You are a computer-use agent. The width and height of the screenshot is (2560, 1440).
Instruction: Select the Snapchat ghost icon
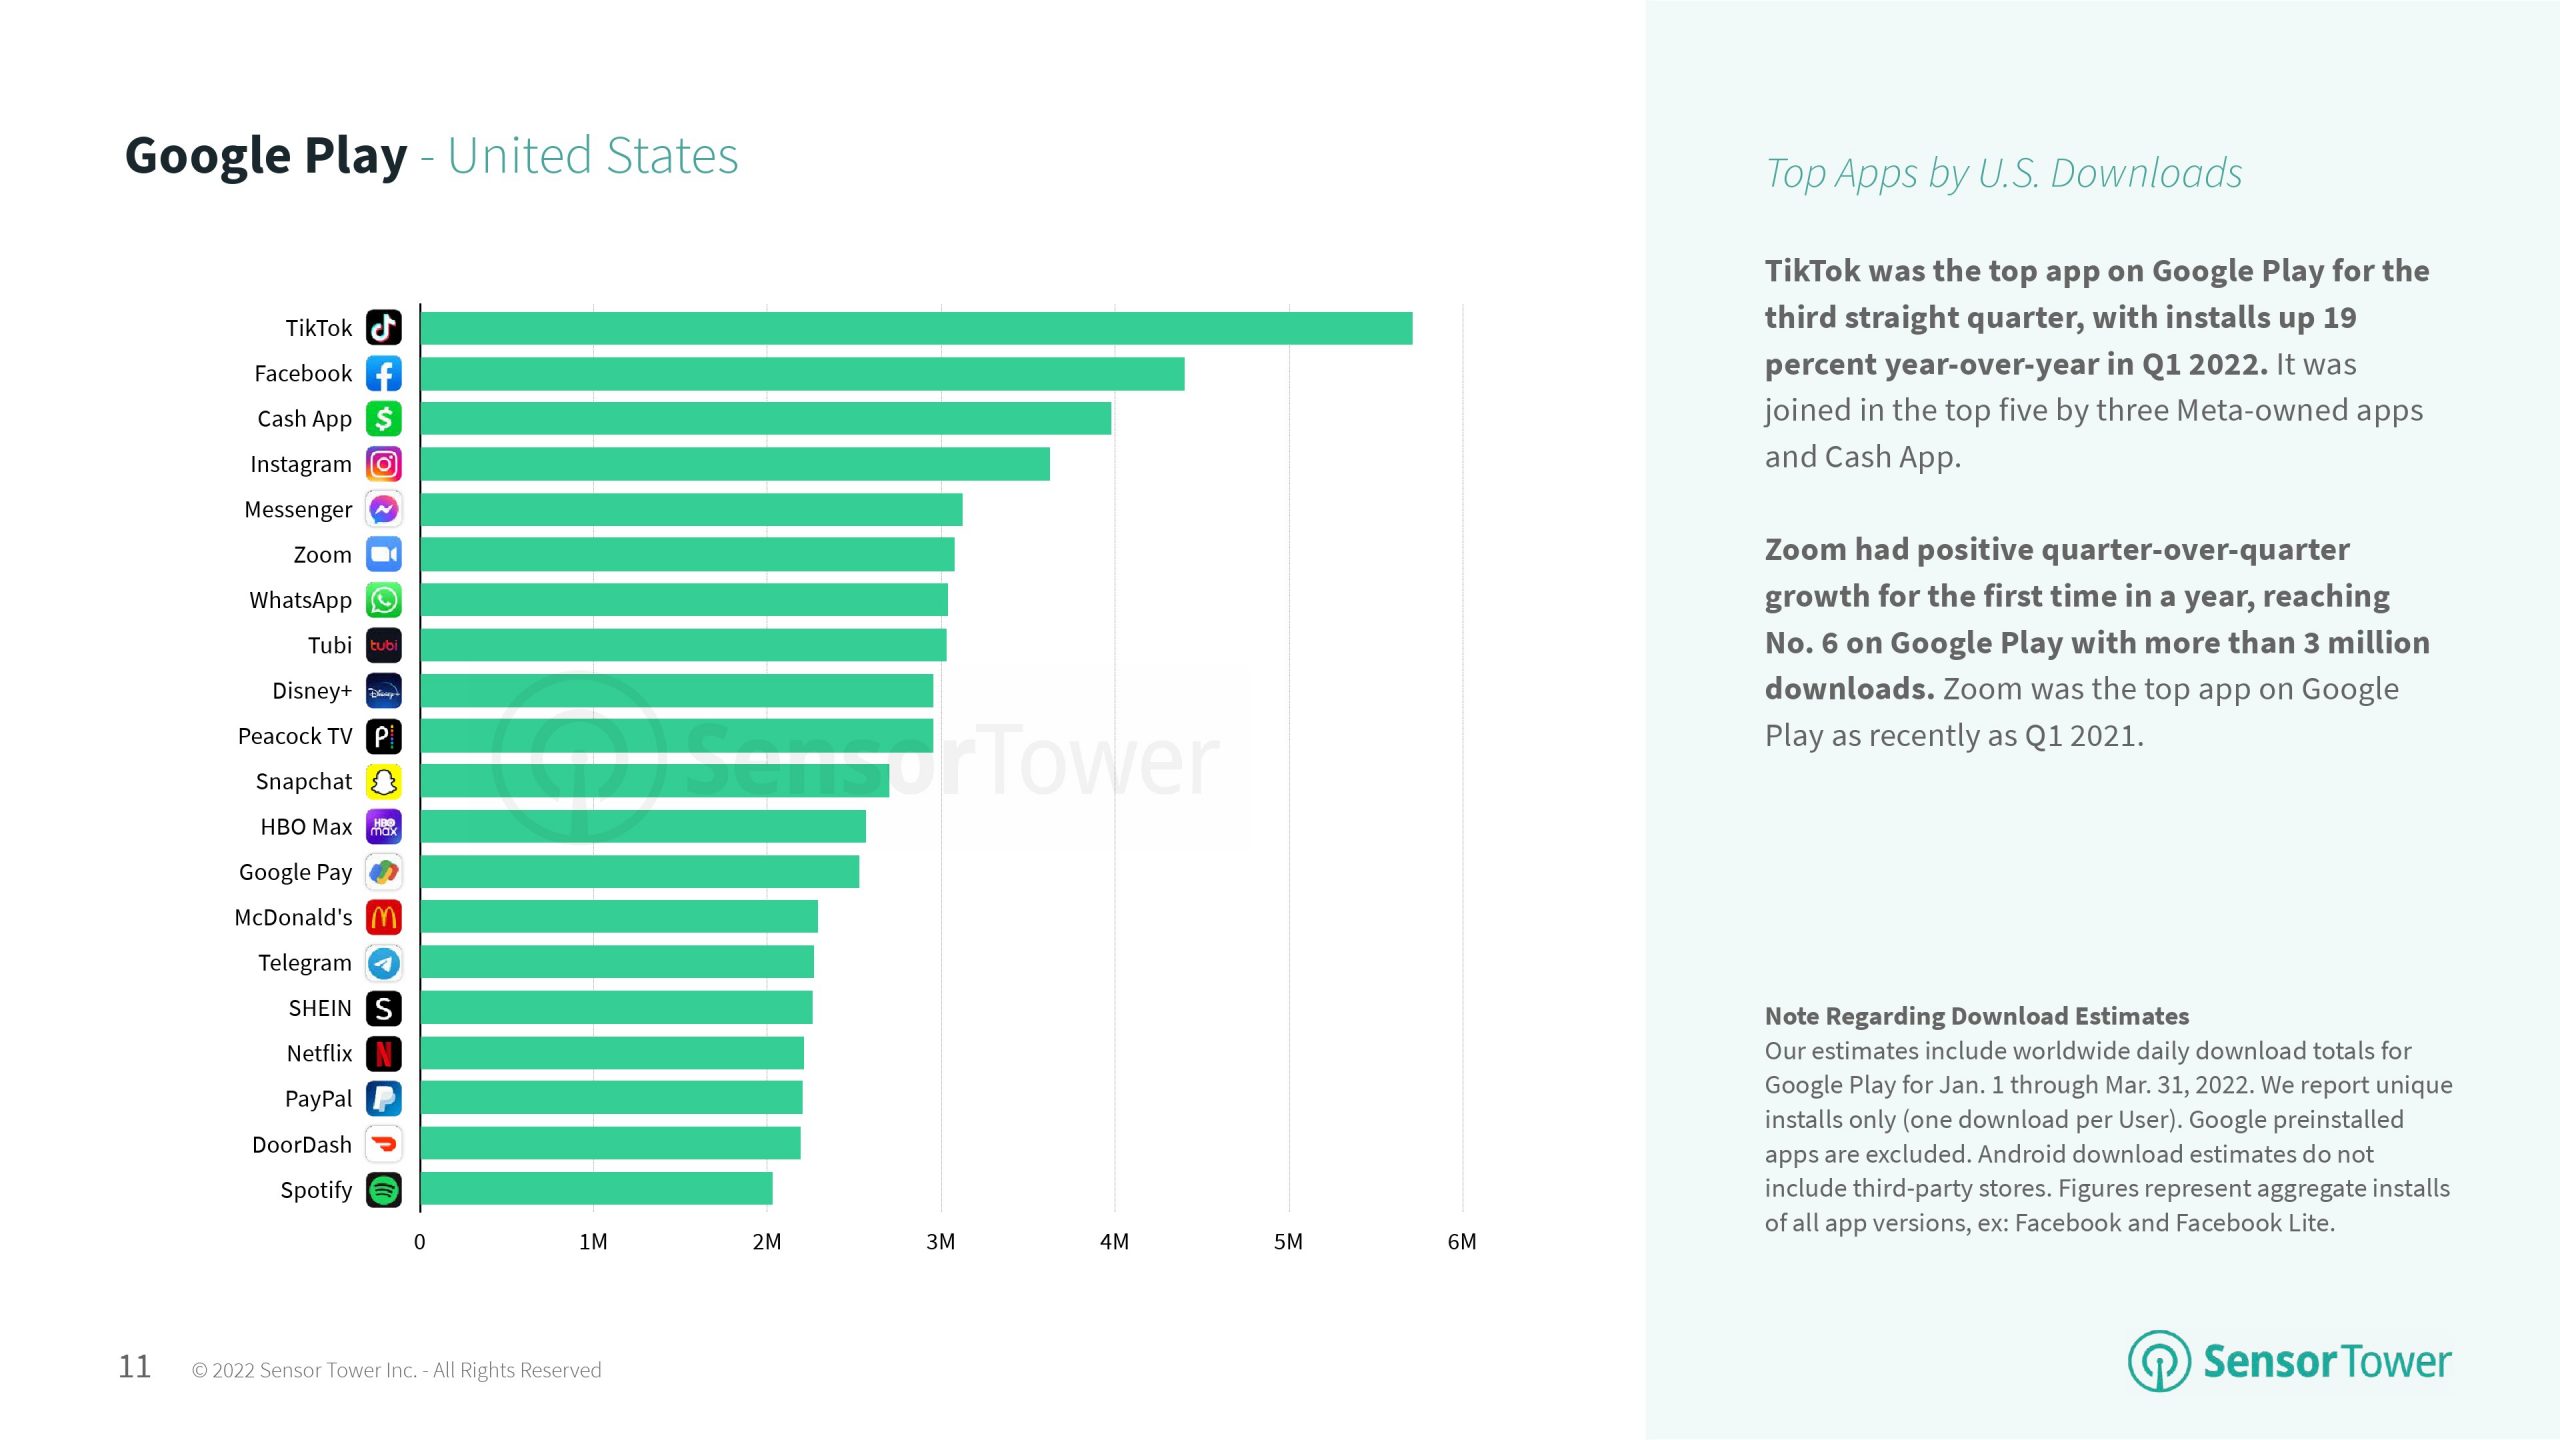click(384, 781)
